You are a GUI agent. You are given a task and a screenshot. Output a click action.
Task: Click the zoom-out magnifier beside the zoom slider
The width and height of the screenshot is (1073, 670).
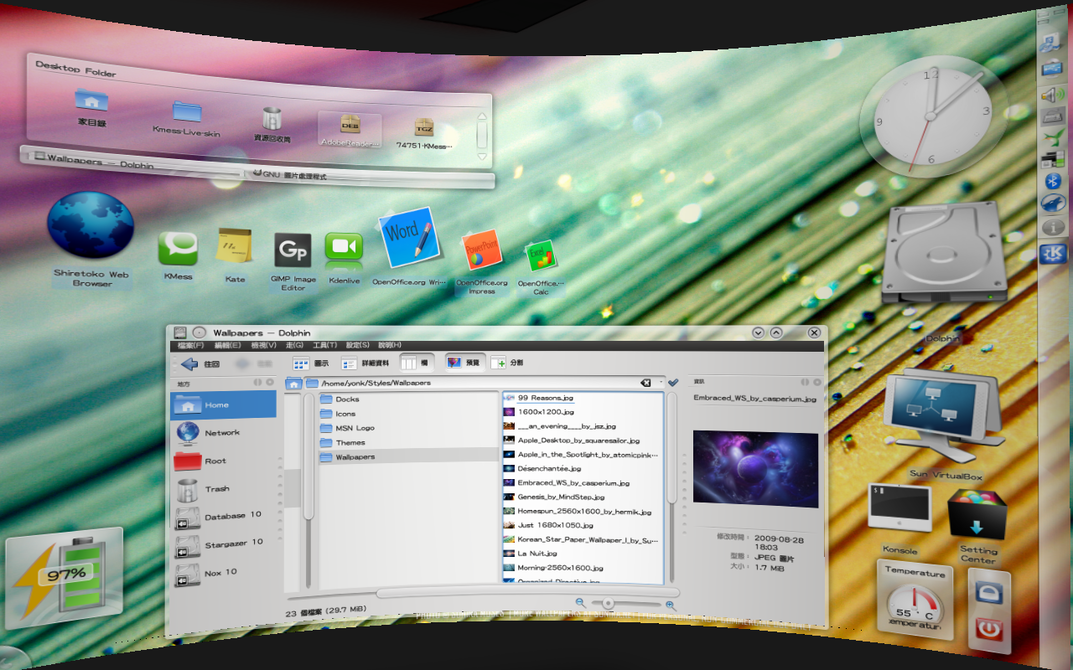pos(580,602)
